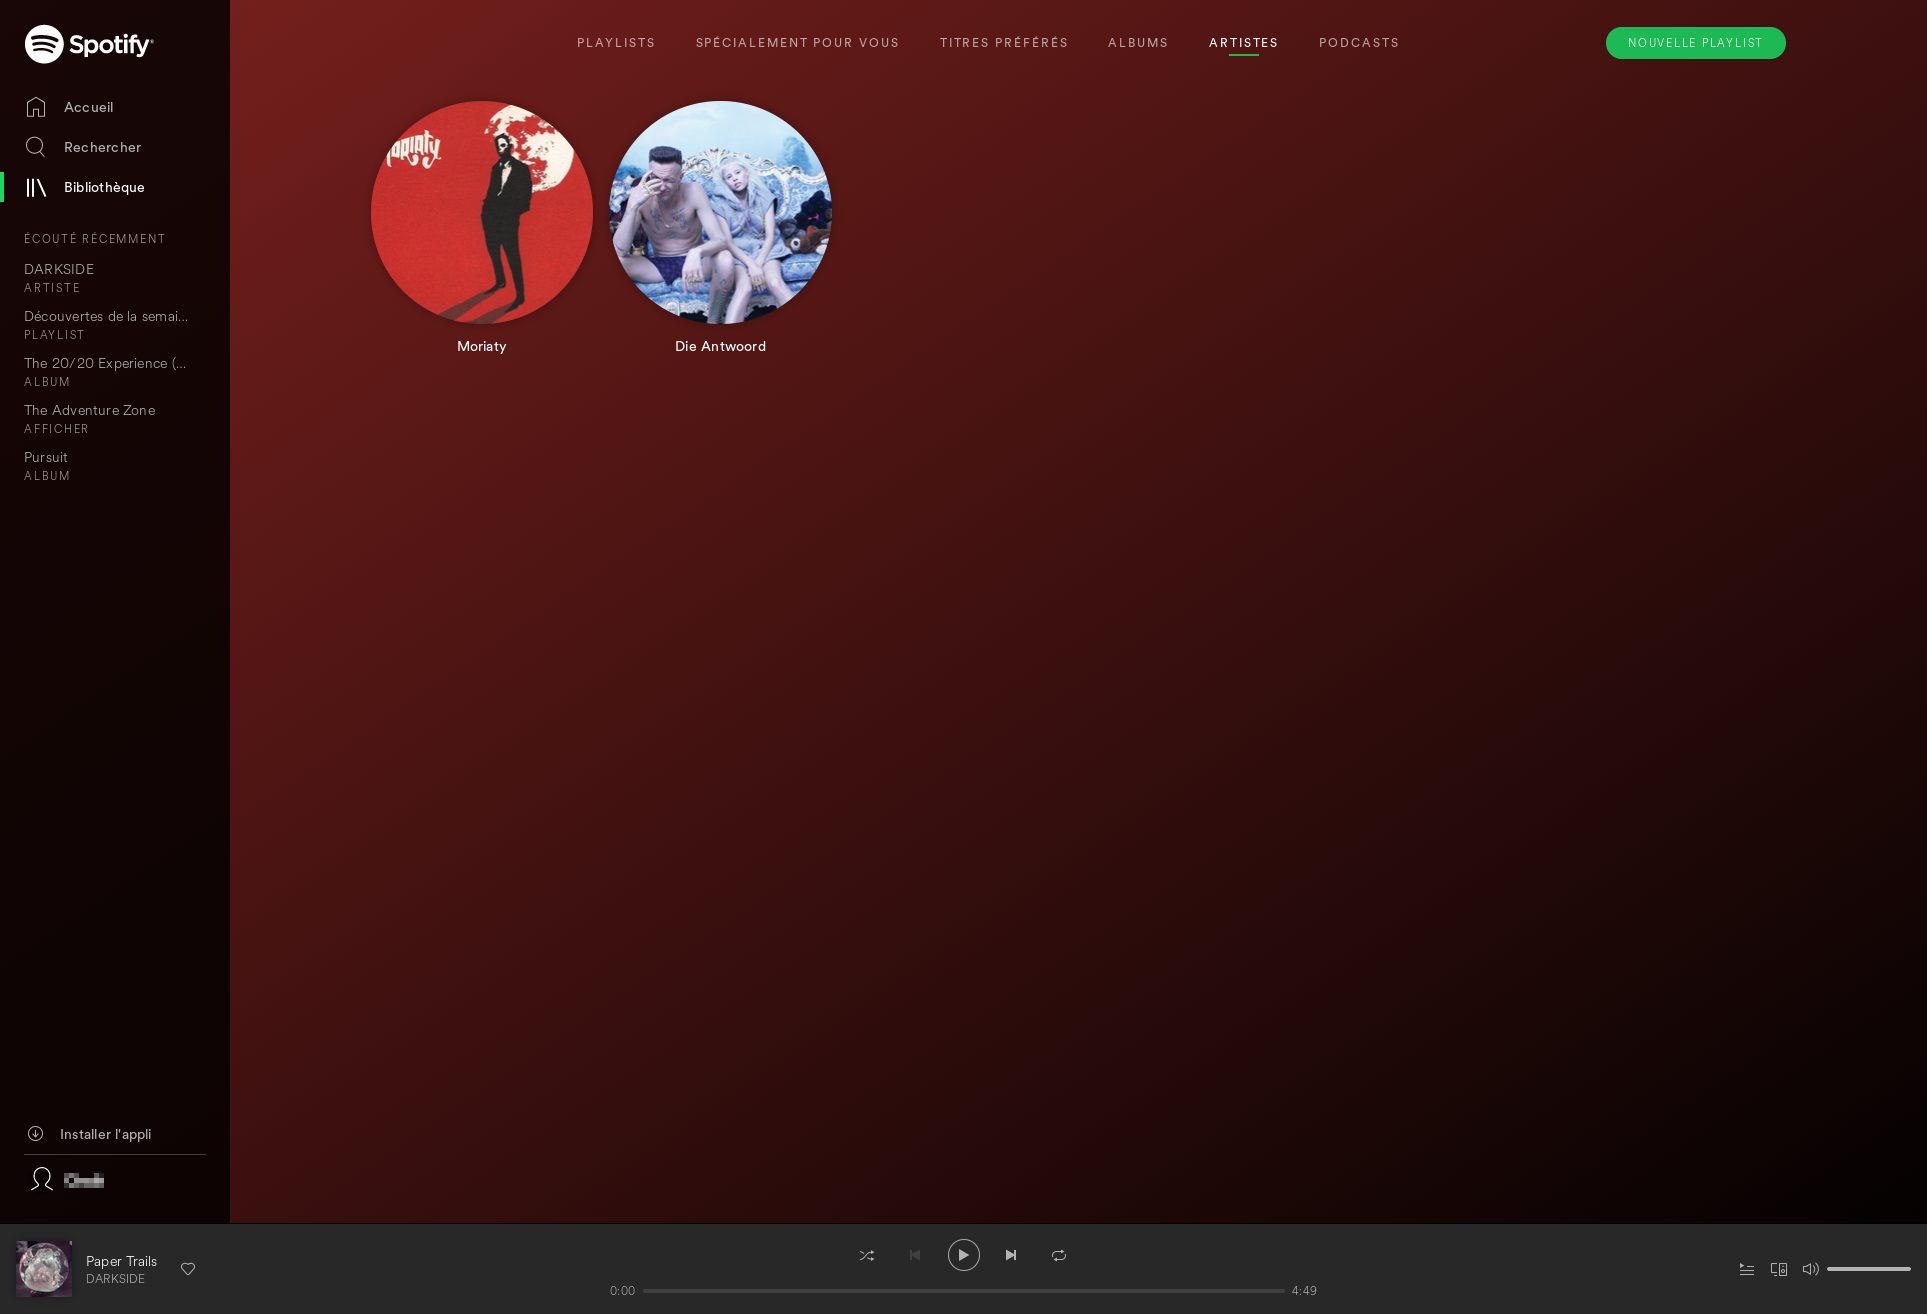Open DARKSIDE artist in now playing bar
The image size is (1927, 1314).
[116, 1279]
